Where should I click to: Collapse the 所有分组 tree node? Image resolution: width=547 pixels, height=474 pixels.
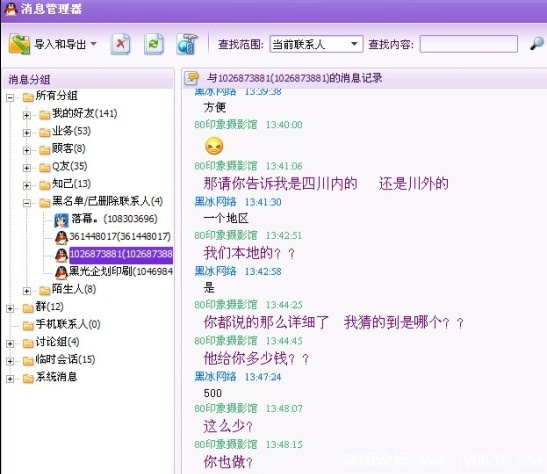[x=10, y=98]
